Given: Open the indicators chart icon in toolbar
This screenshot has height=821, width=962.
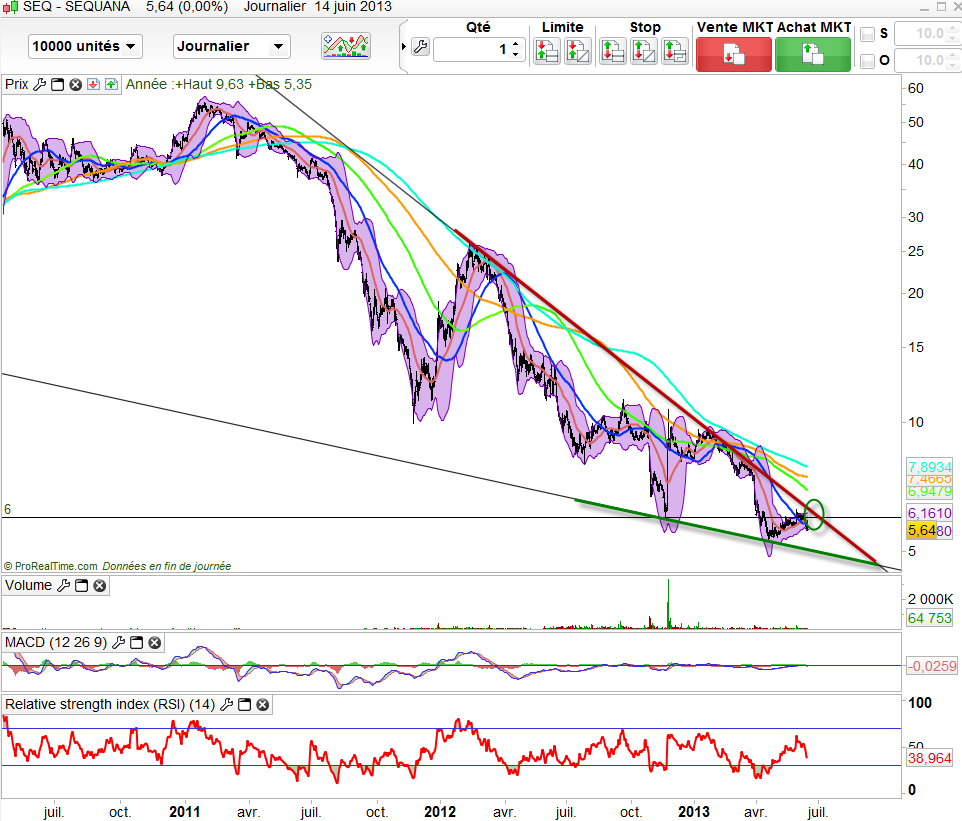Looking at the screenshot, I should [346, 46].
